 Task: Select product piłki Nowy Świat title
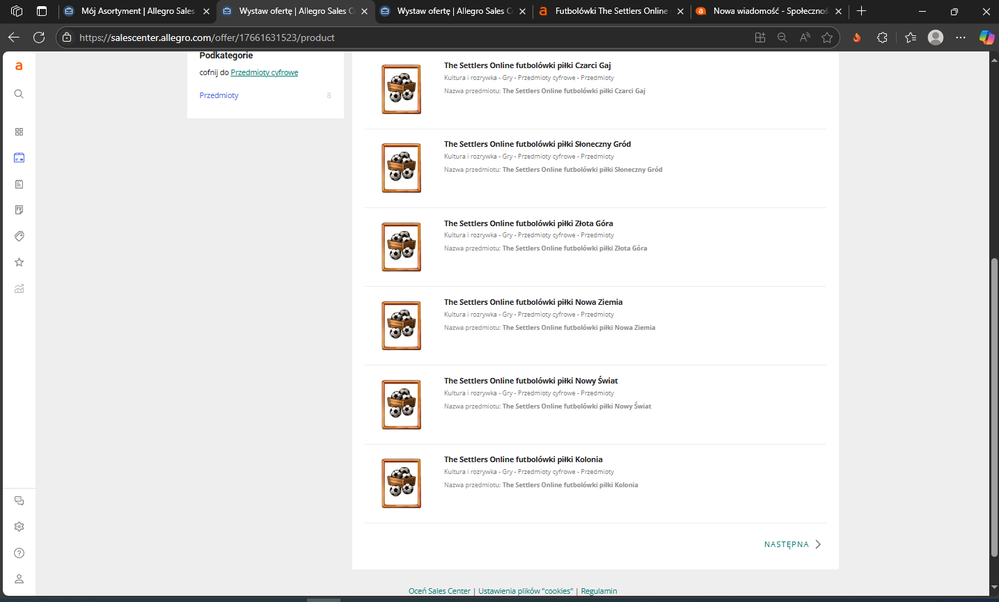[x=531, y=380]
